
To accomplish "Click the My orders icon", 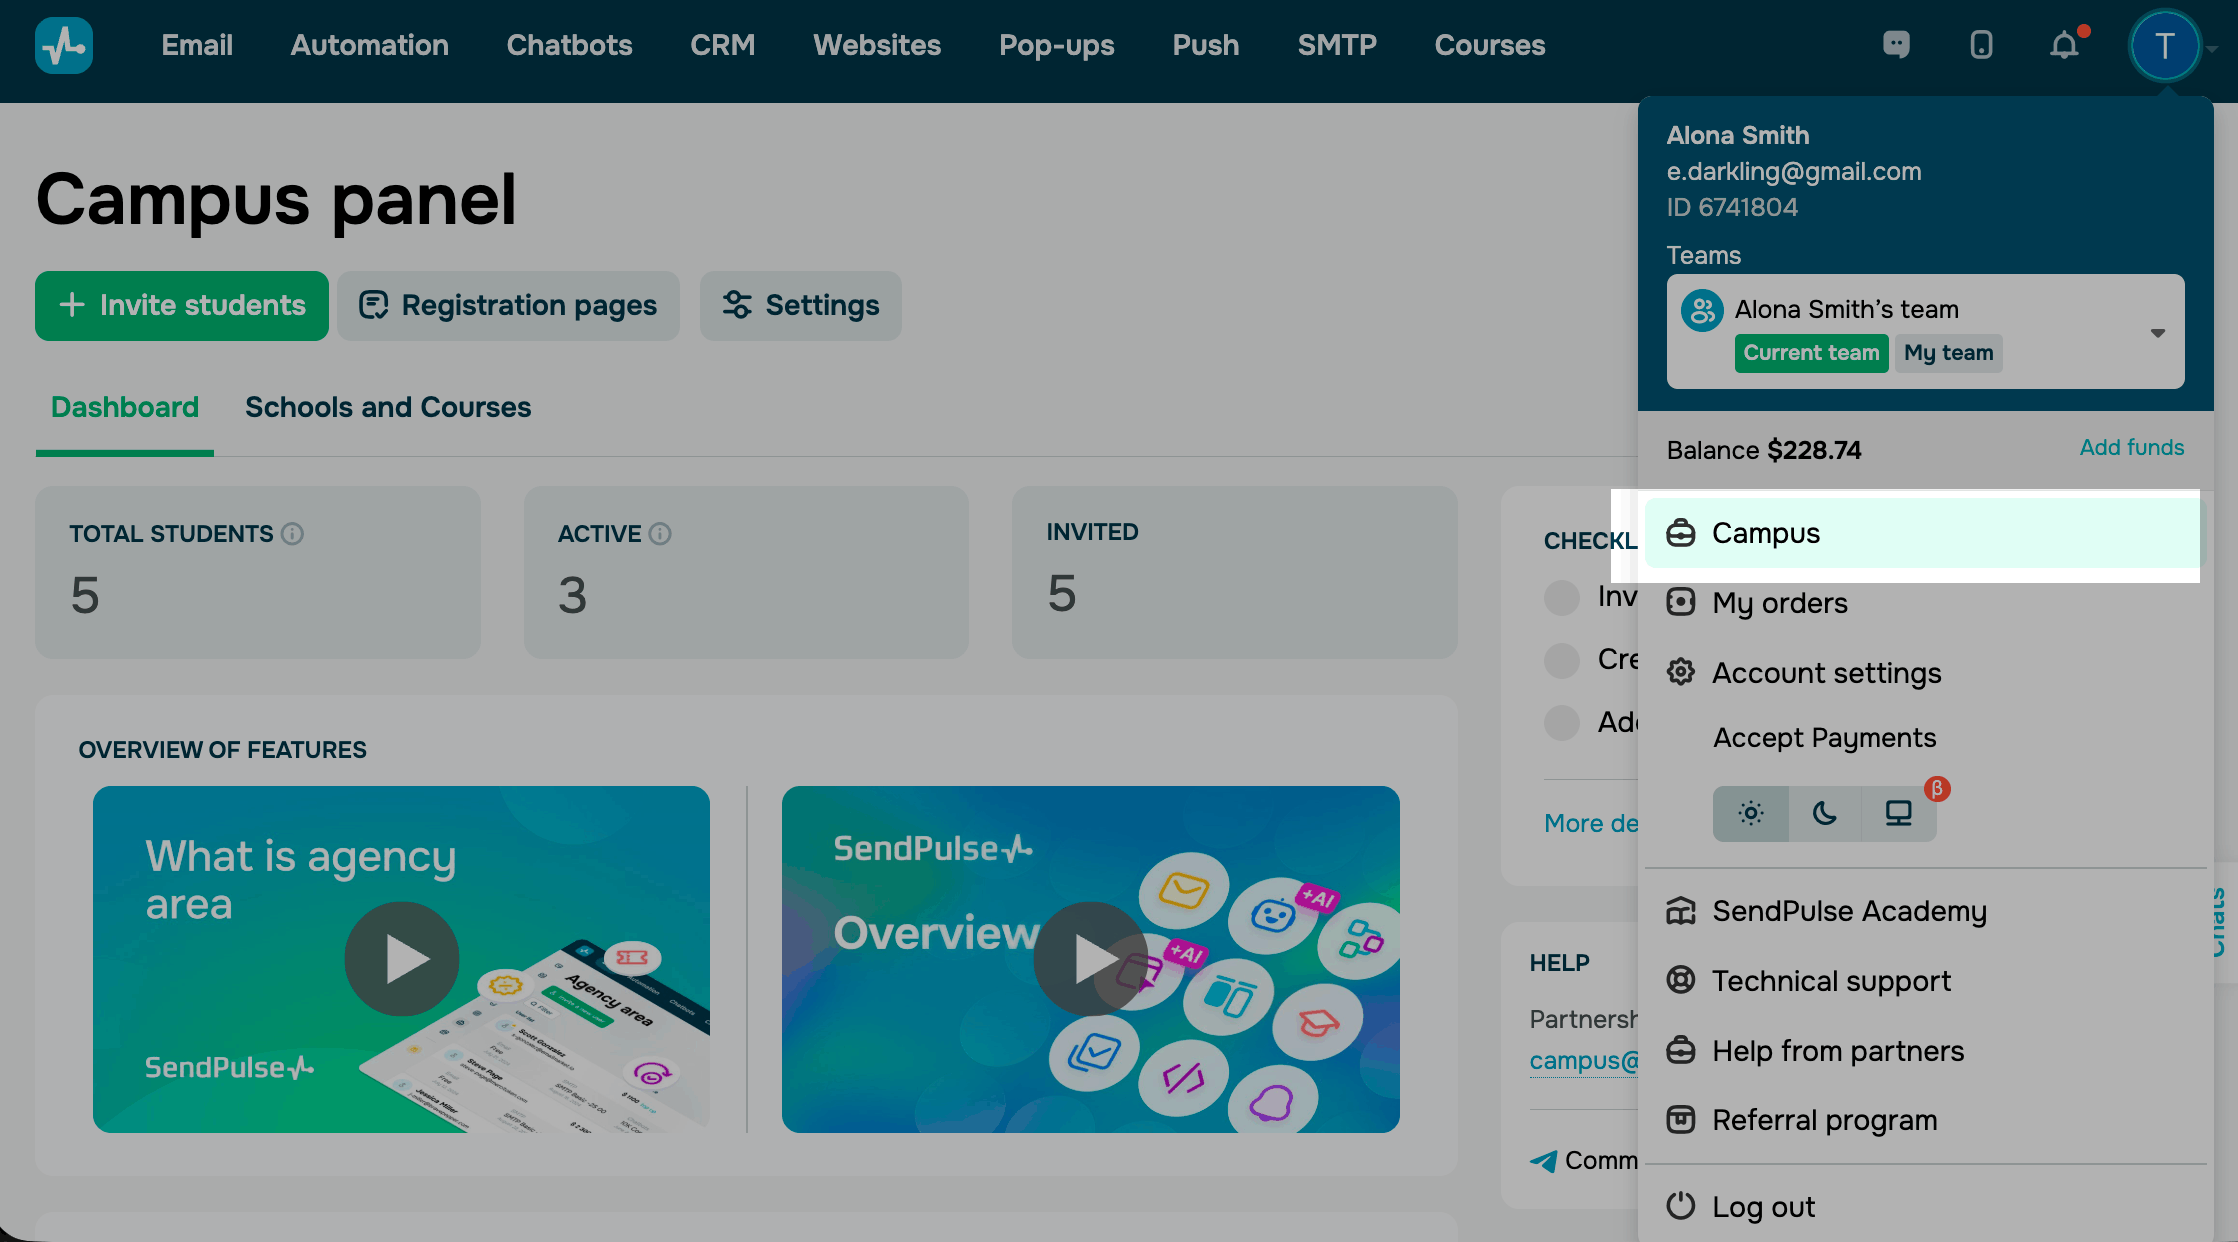I will tap(1681, 602).
